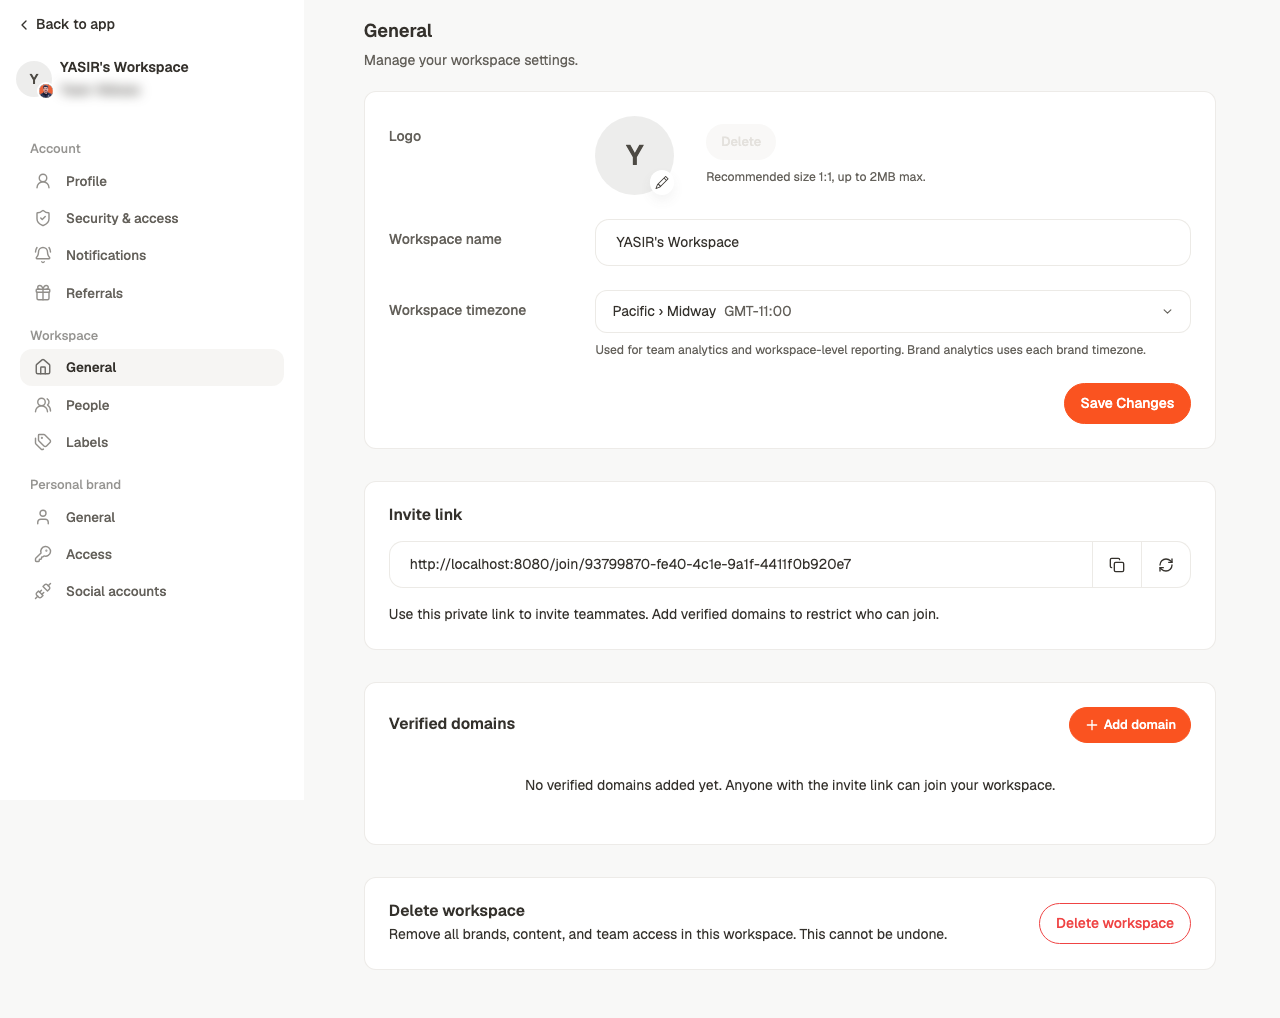Click the No verified domains added message
This screenshot has height=1018, width=1280.
[790, 785]
